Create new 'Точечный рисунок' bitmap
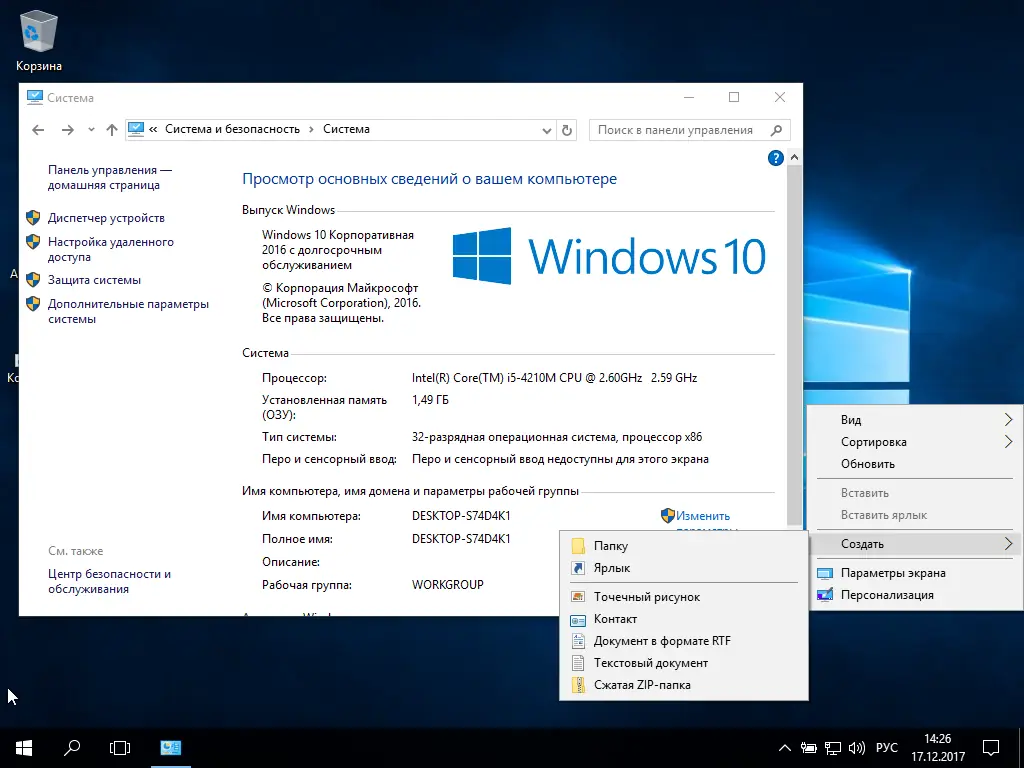Viewport: 1024px width, 768px height. click(684, 597)
